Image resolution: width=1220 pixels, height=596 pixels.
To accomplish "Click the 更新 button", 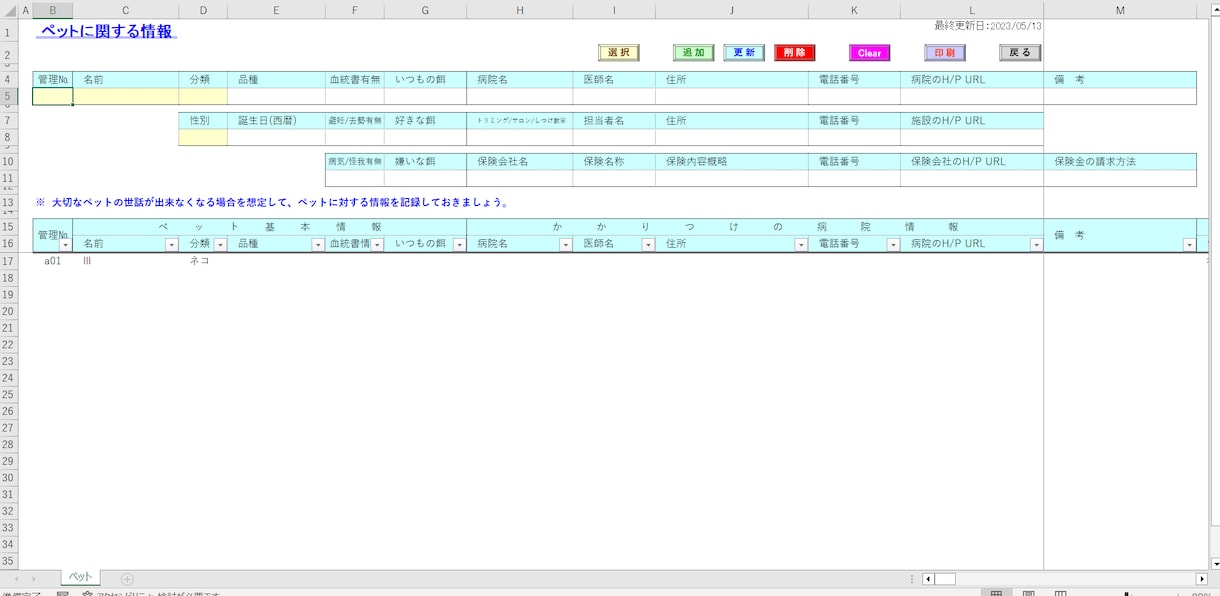I will point(744,53).
